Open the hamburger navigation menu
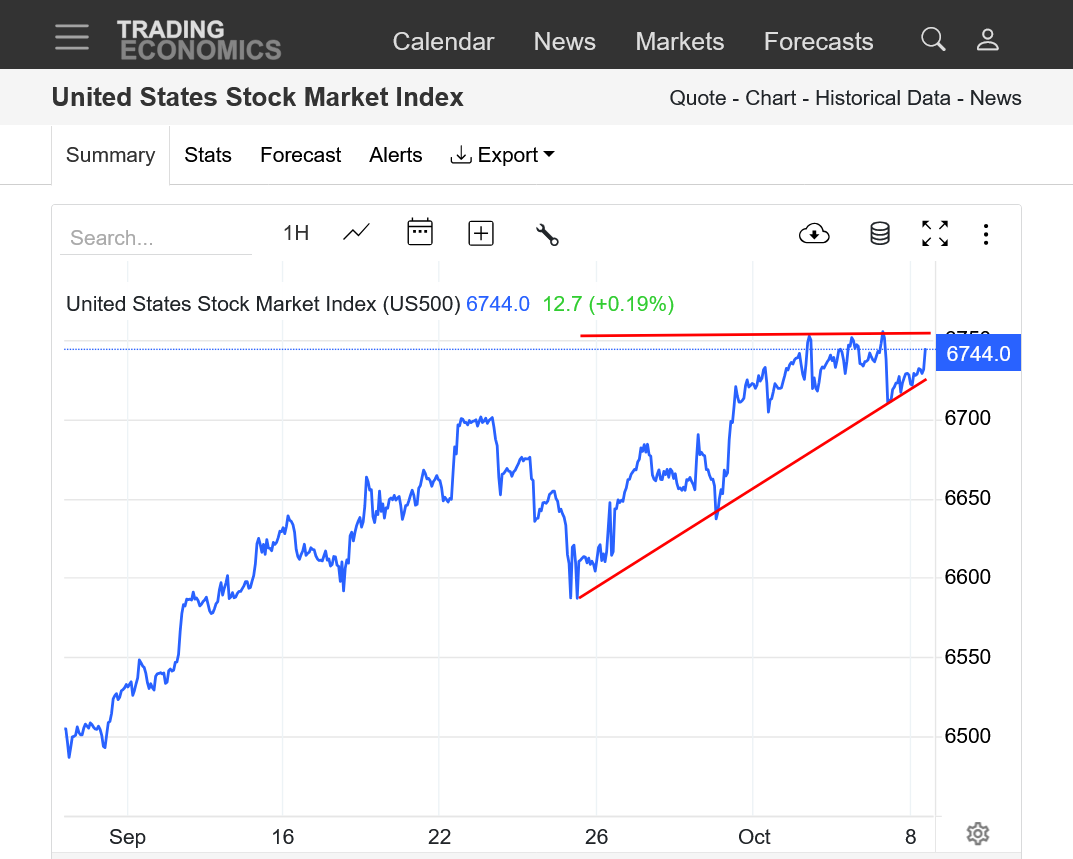 point(72,38)
